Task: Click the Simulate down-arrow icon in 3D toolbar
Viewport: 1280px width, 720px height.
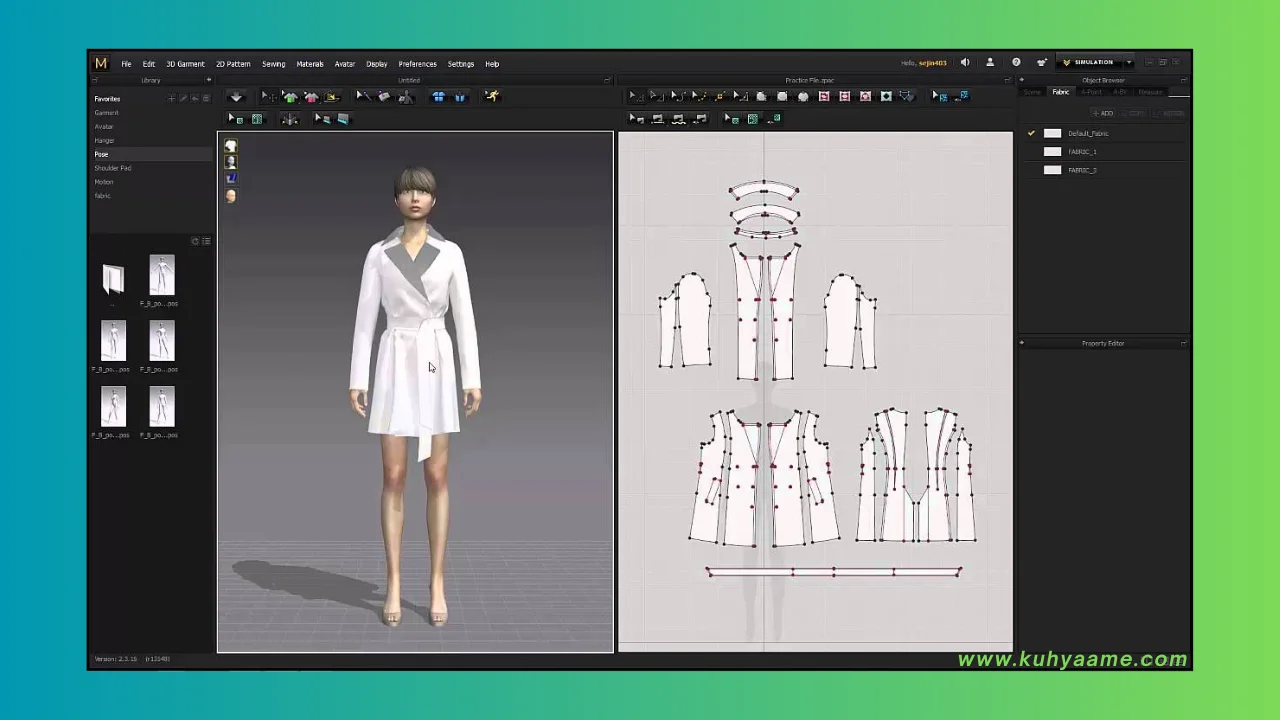Action: 236,97
